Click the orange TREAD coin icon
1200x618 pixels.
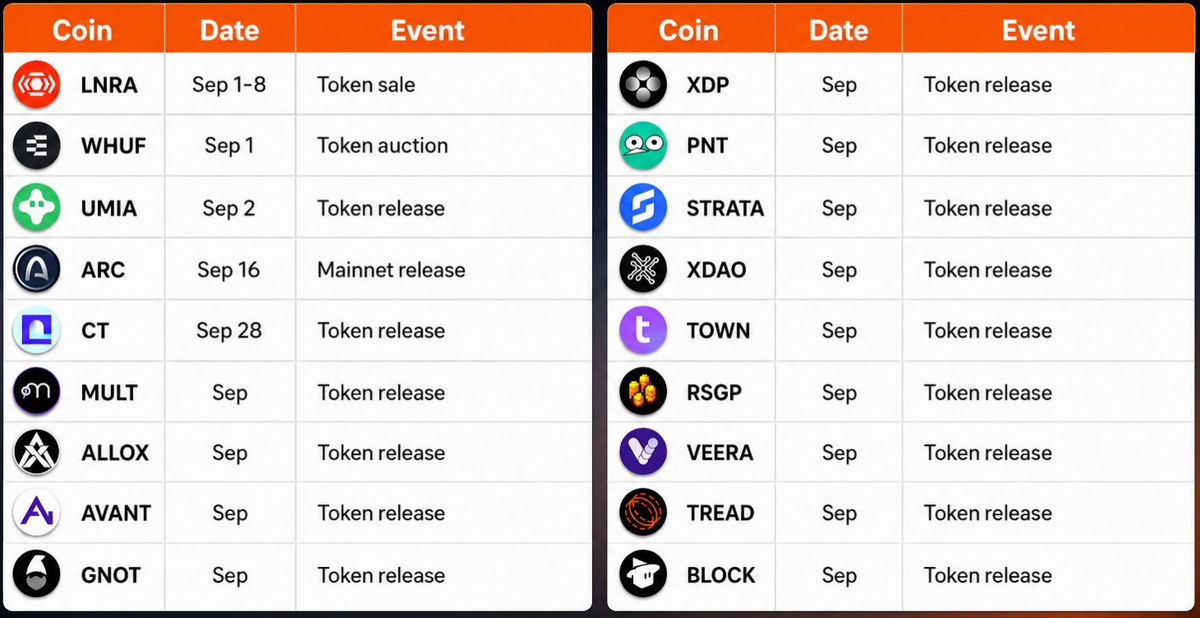[x=643, y=513]
